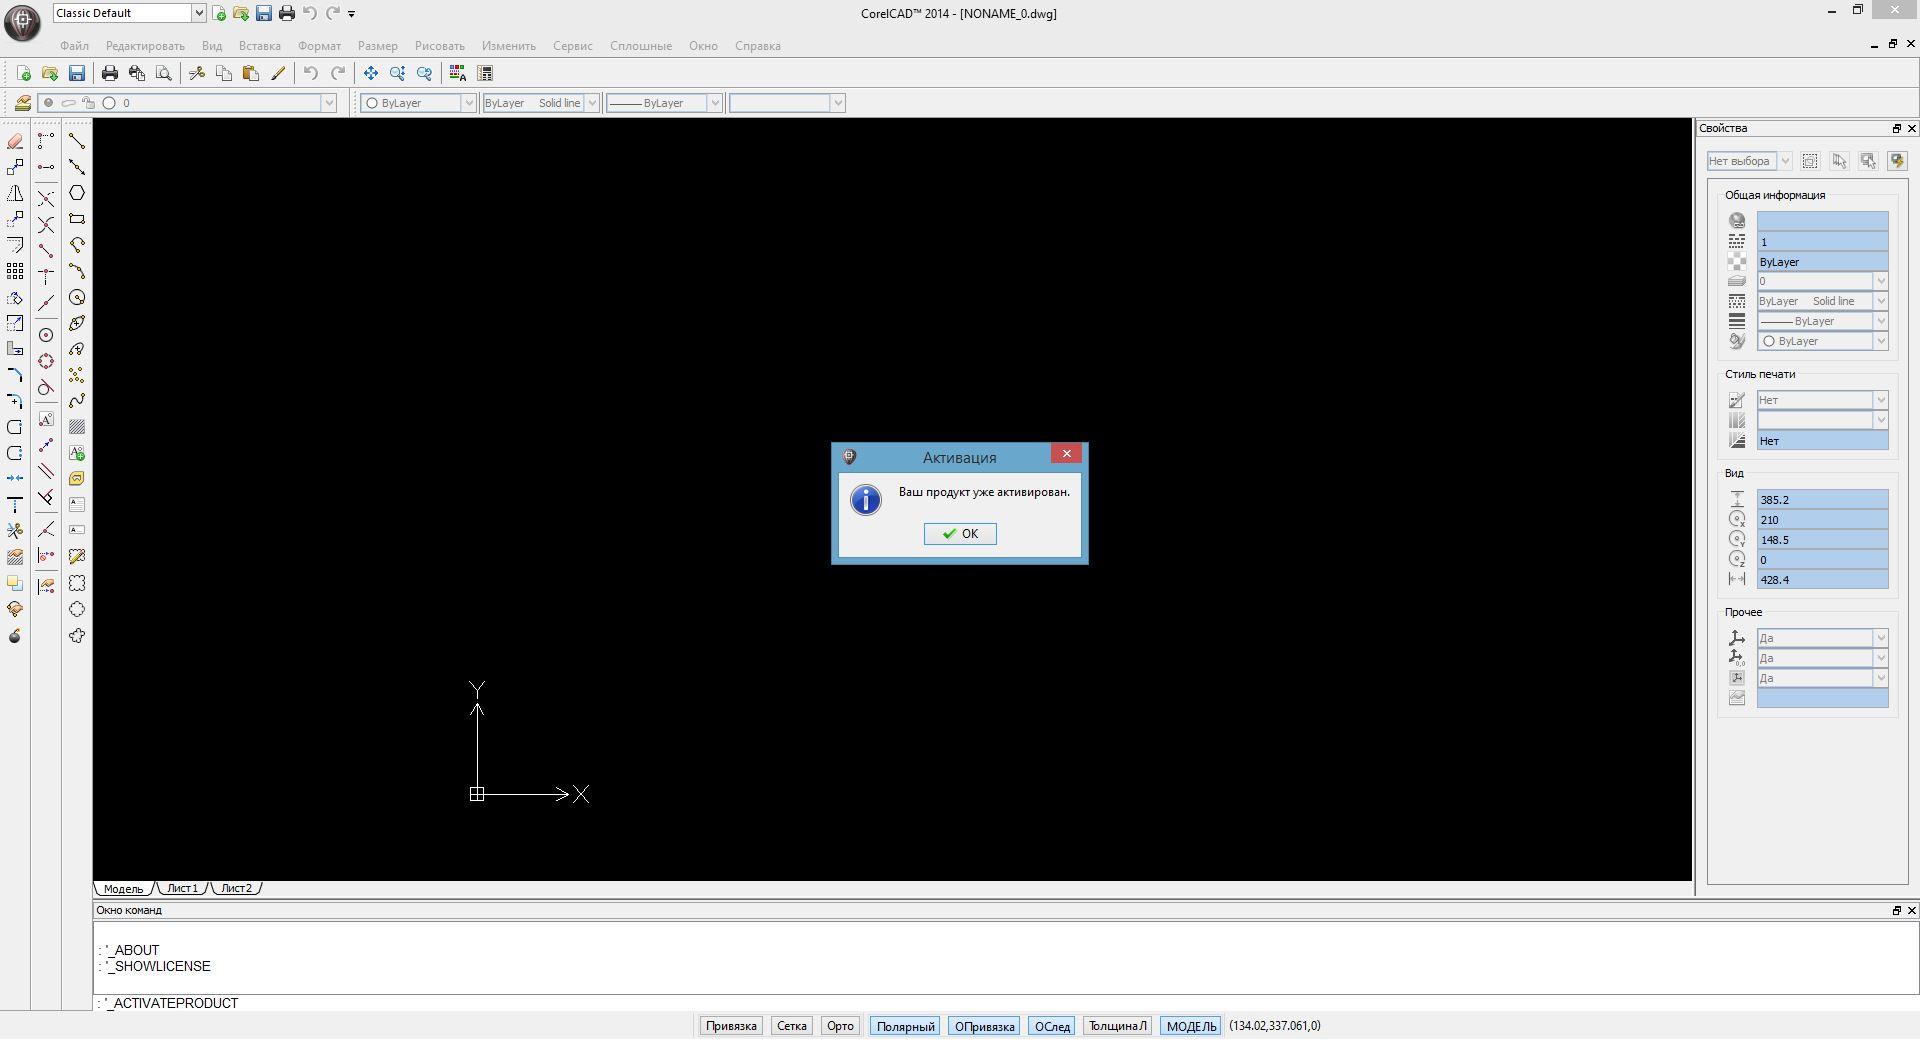Click the center-mark circle tool
This screenshot has width=1920, height=1040.
click(x=46, y=335)
